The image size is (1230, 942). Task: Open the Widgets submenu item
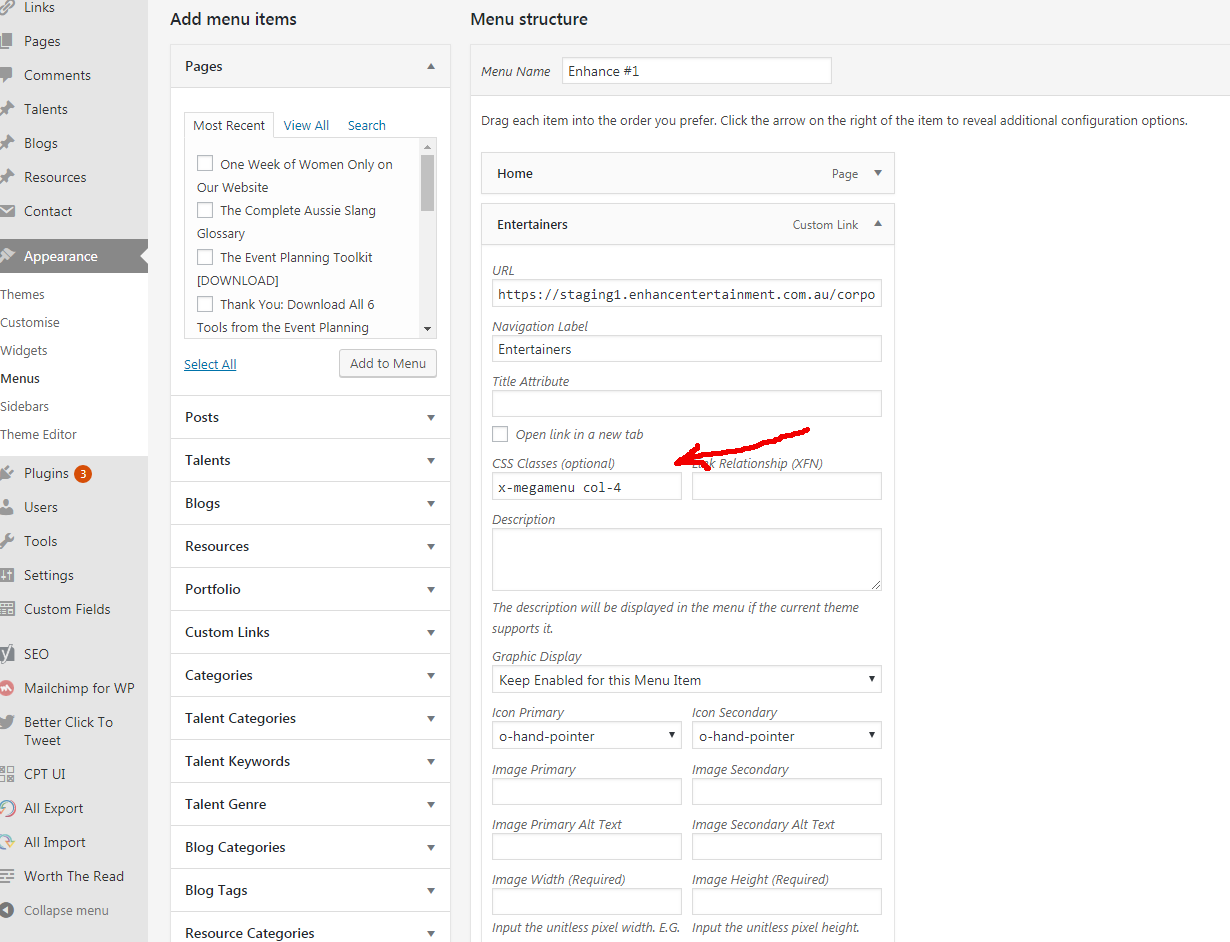(24, 350)
